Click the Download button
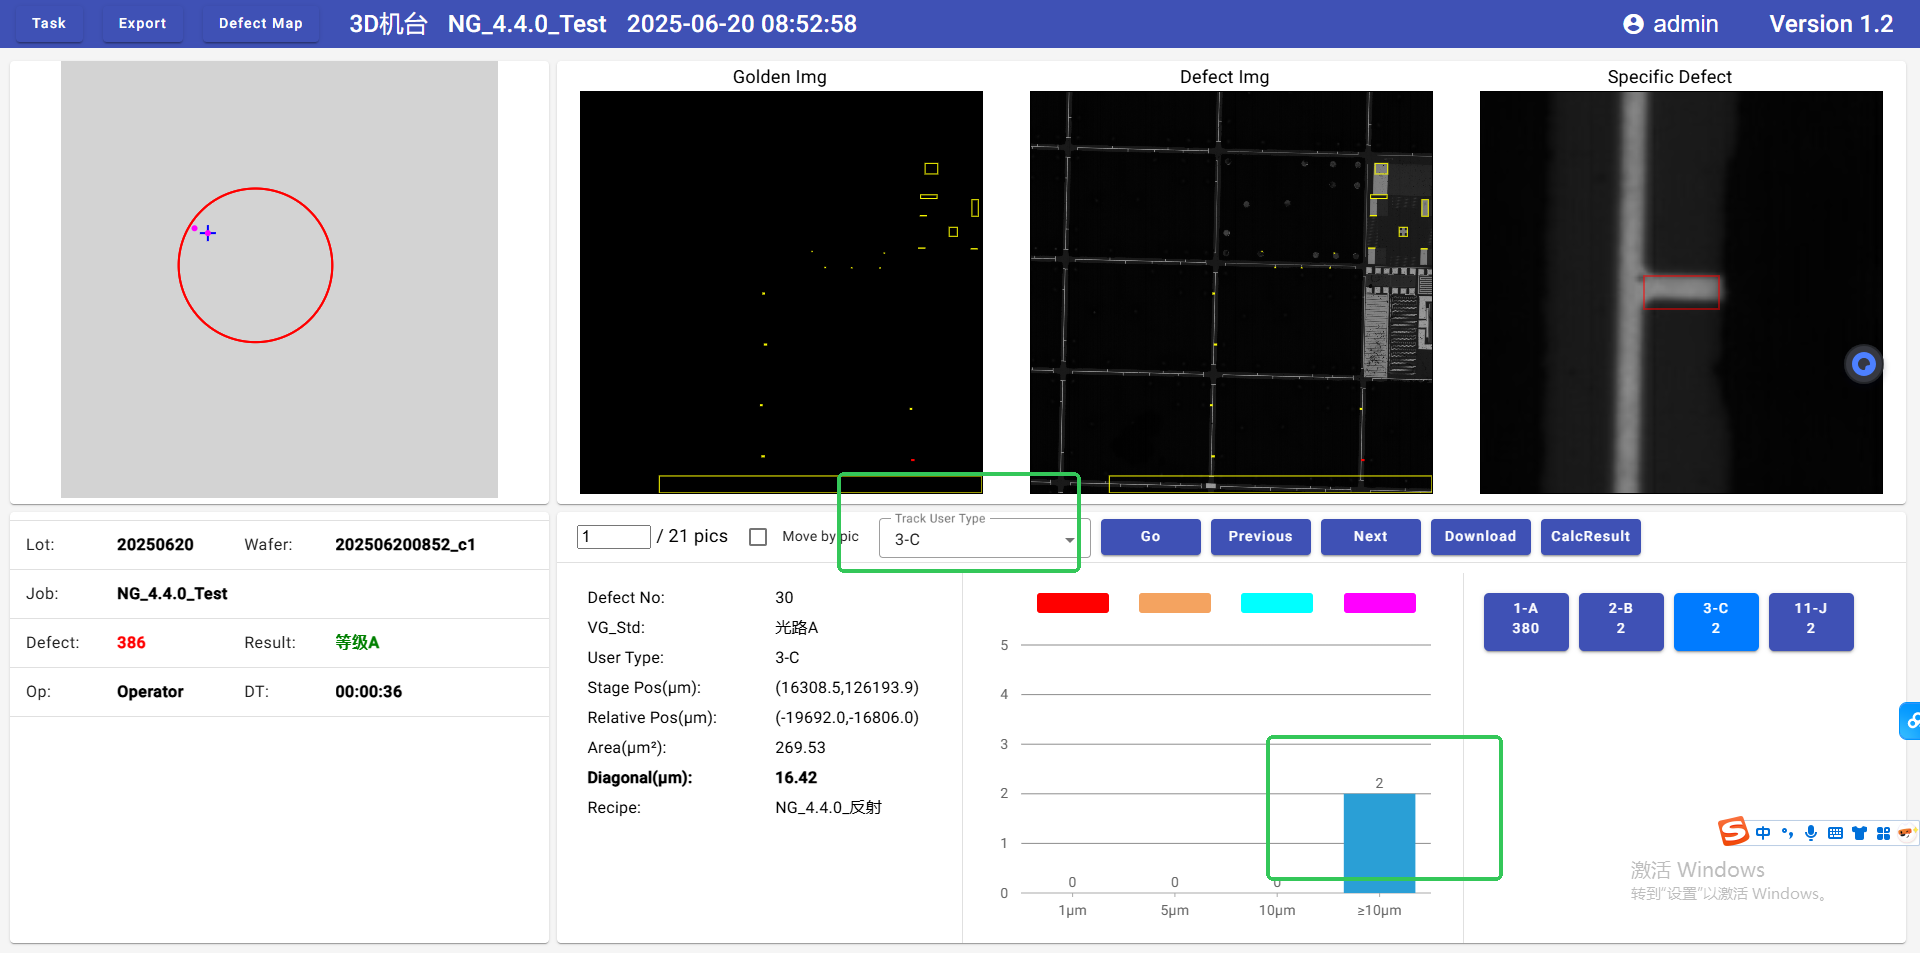This screenshot has width=1920, height=953. (x=1480, y=536)
